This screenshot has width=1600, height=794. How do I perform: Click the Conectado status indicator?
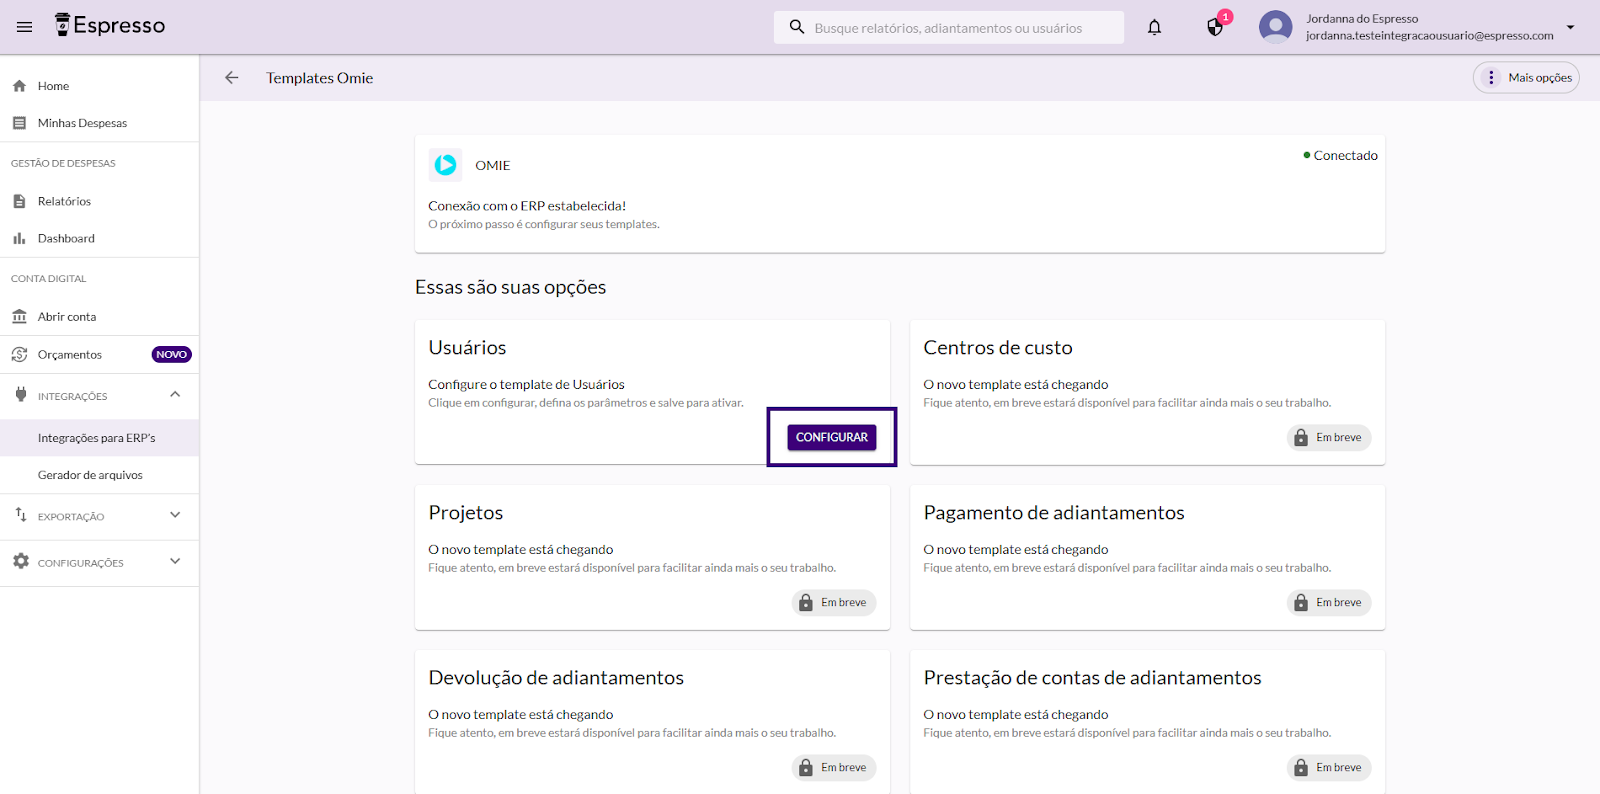pos(1340,155)
